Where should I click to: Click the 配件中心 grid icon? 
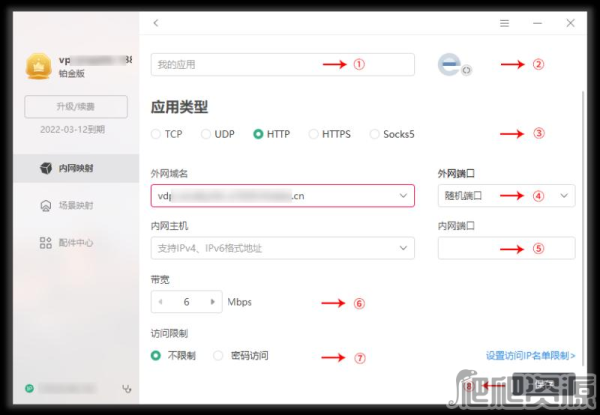pos(44,242)
